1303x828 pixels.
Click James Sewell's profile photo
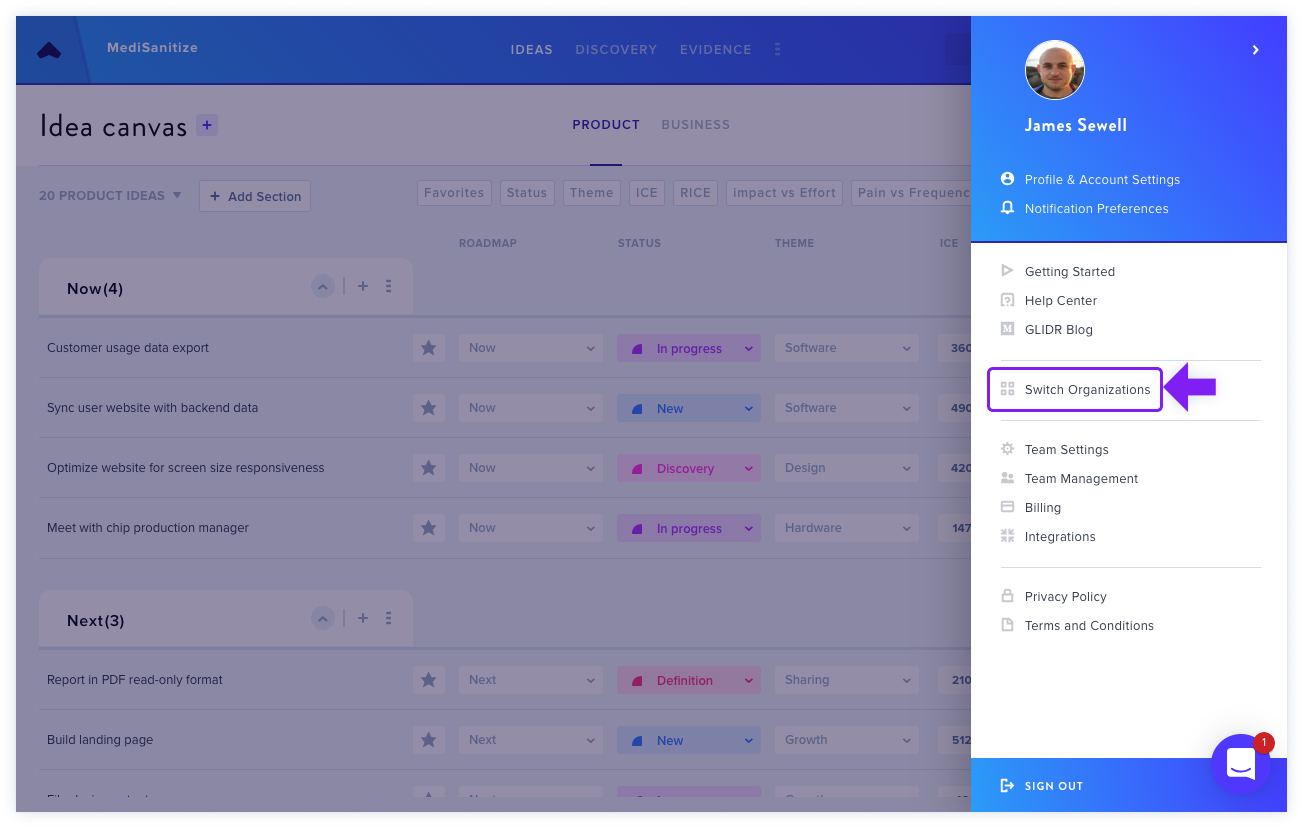(1055, 70)
